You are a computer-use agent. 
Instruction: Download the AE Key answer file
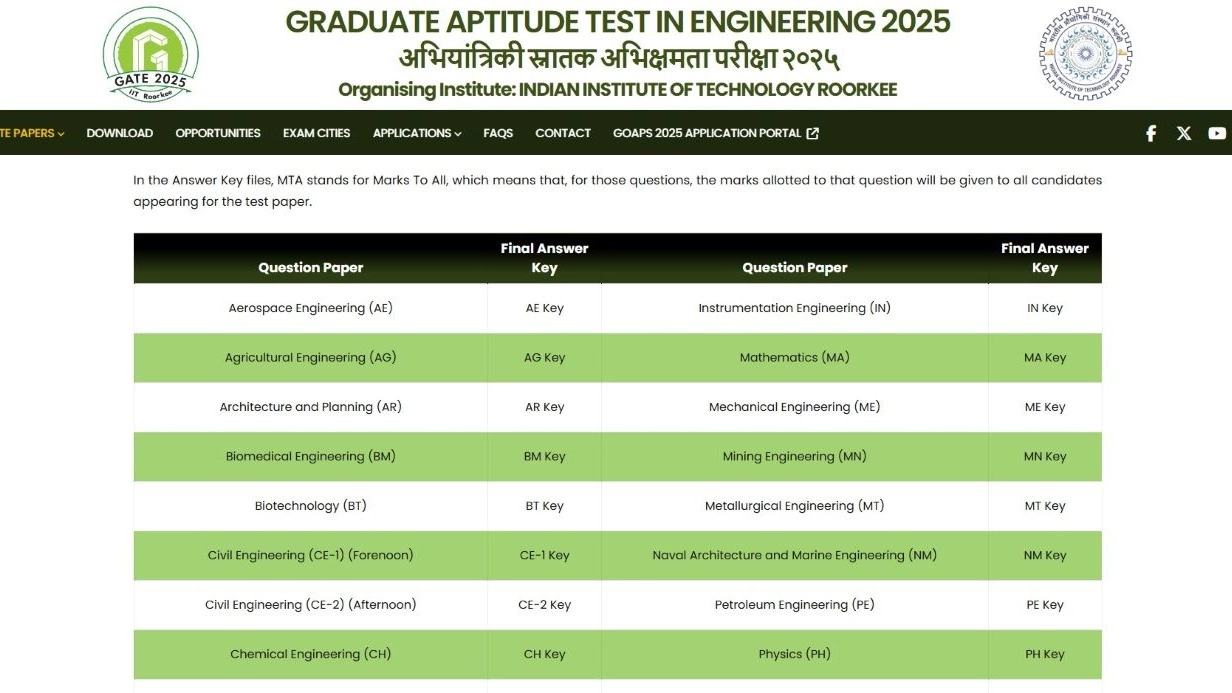click(544, 308)
